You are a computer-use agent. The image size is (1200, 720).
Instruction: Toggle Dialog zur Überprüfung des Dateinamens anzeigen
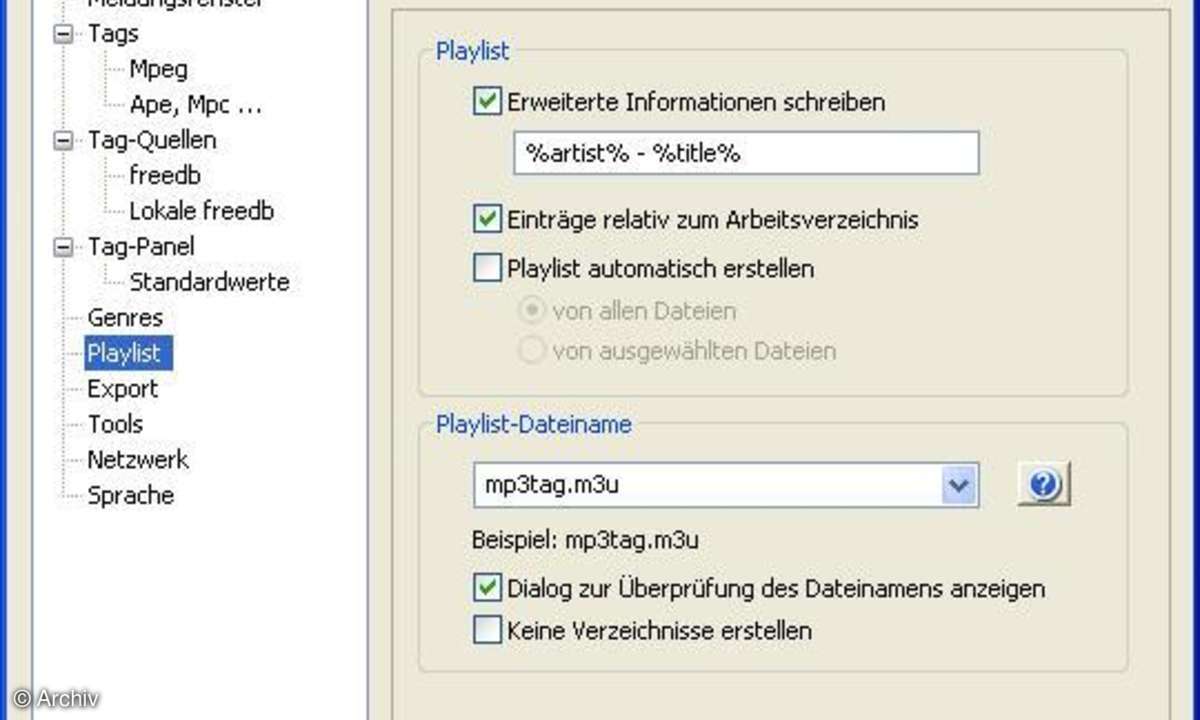(487, 588)
